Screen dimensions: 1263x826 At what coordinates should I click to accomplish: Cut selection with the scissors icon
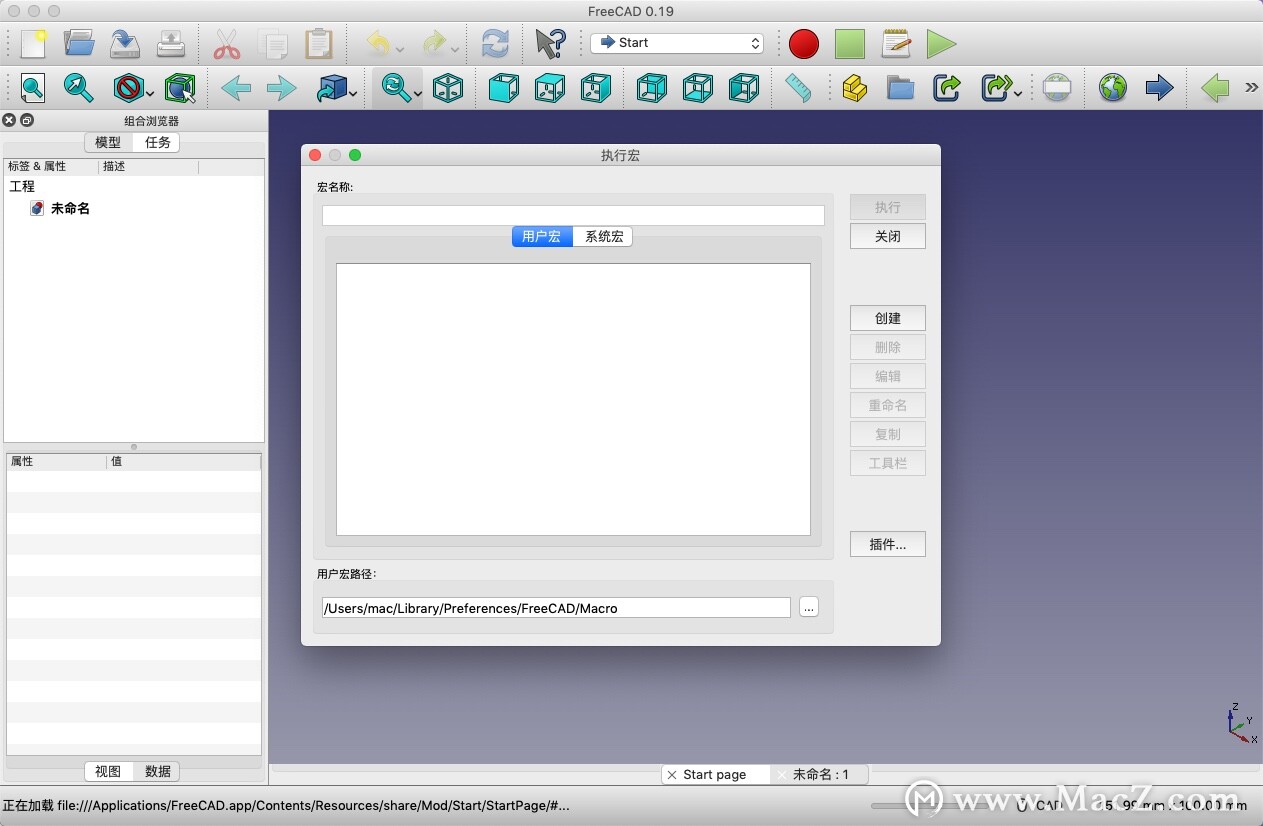point(226,44)
